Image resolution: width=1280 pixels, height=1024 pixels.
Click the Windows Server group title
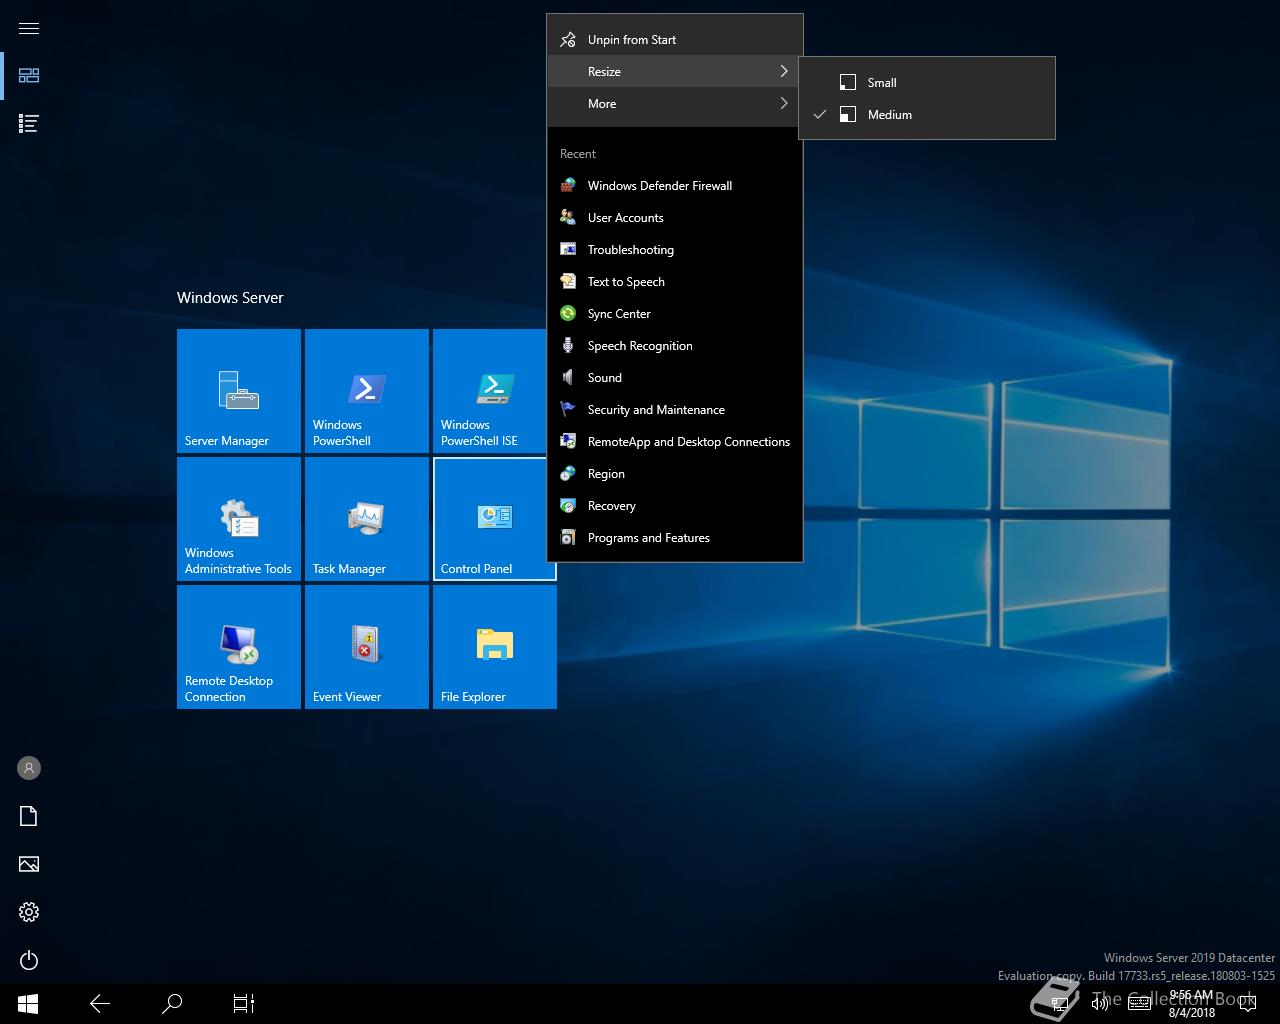[230, 298]
